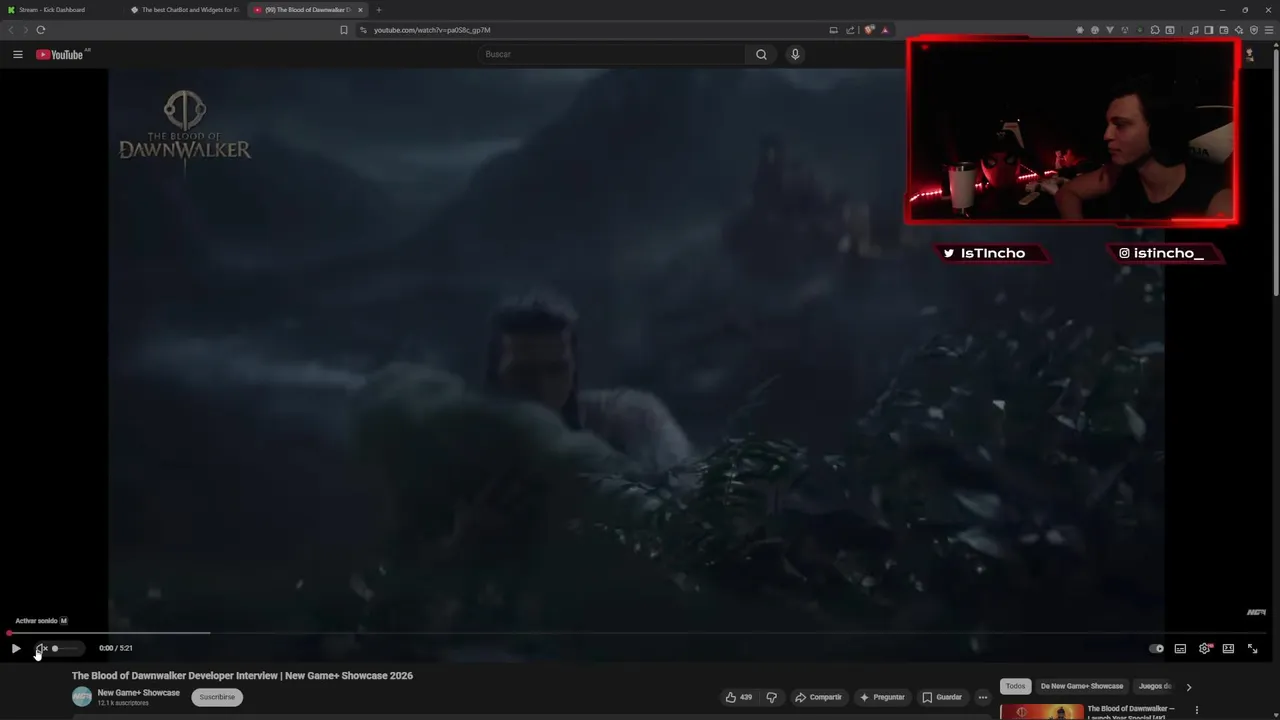Save video with Guardar button

point(942,697)
